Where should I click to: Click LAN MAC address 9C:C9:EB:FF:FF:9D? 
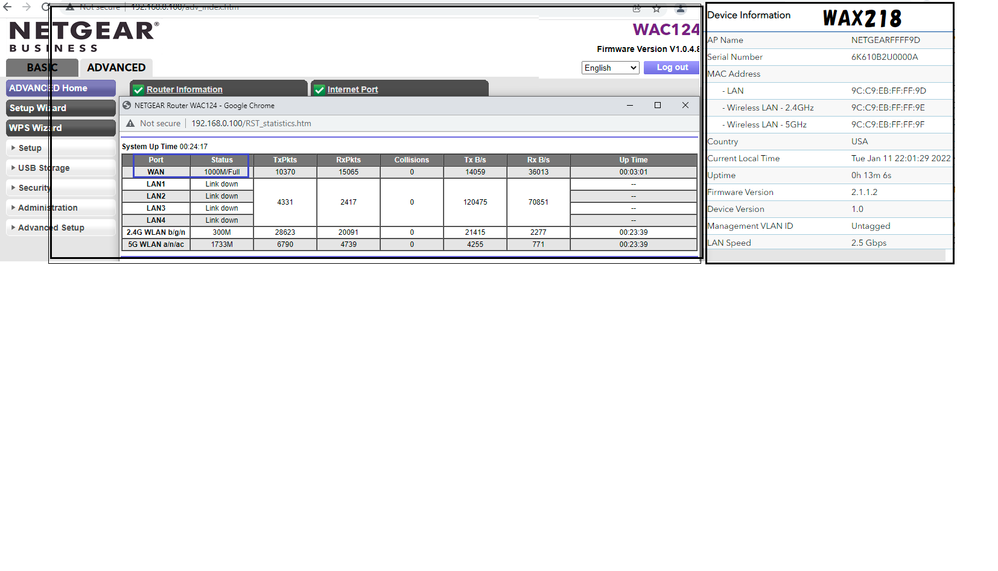pyautogui.click(x=889, y=90)
